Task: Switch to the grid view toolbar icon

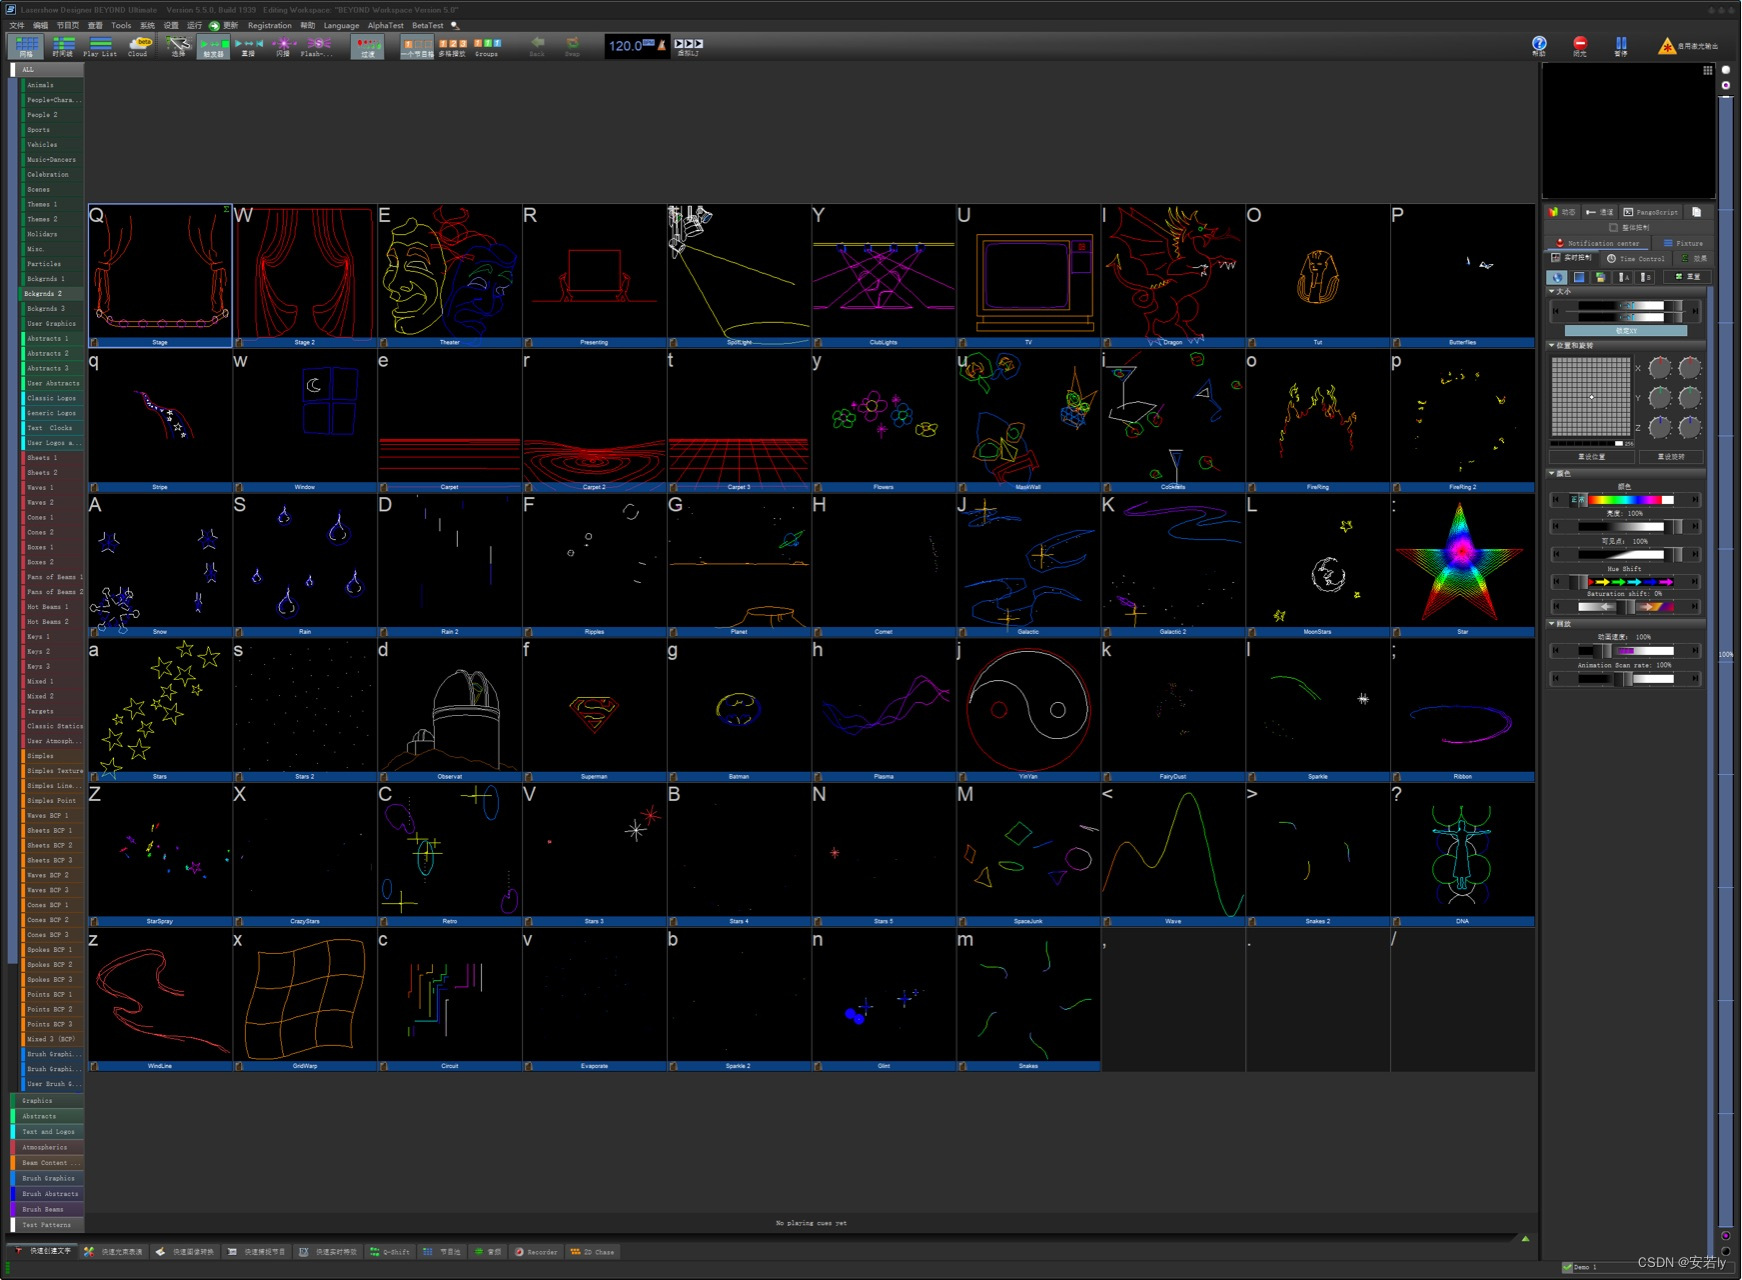Action: pyautogui.click(x=26, y=46)
